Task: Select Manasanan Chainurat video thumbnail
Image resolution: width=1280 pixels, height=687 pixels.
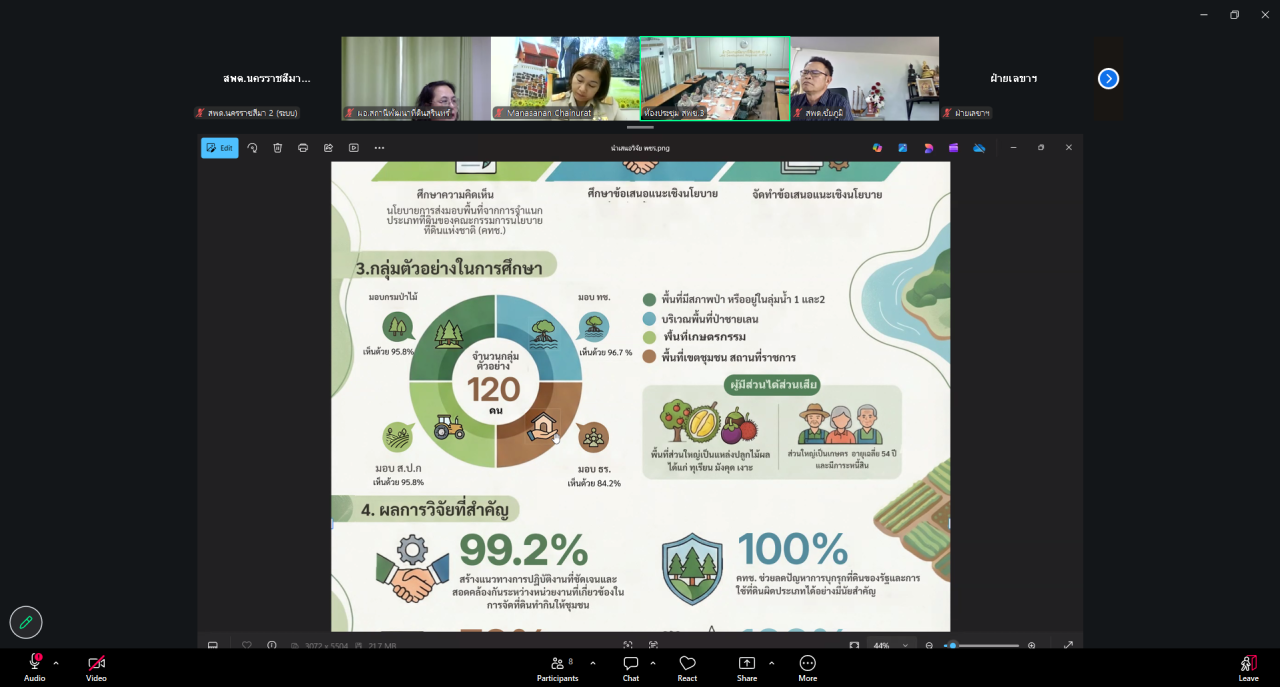Action: (x=565, y=78)
